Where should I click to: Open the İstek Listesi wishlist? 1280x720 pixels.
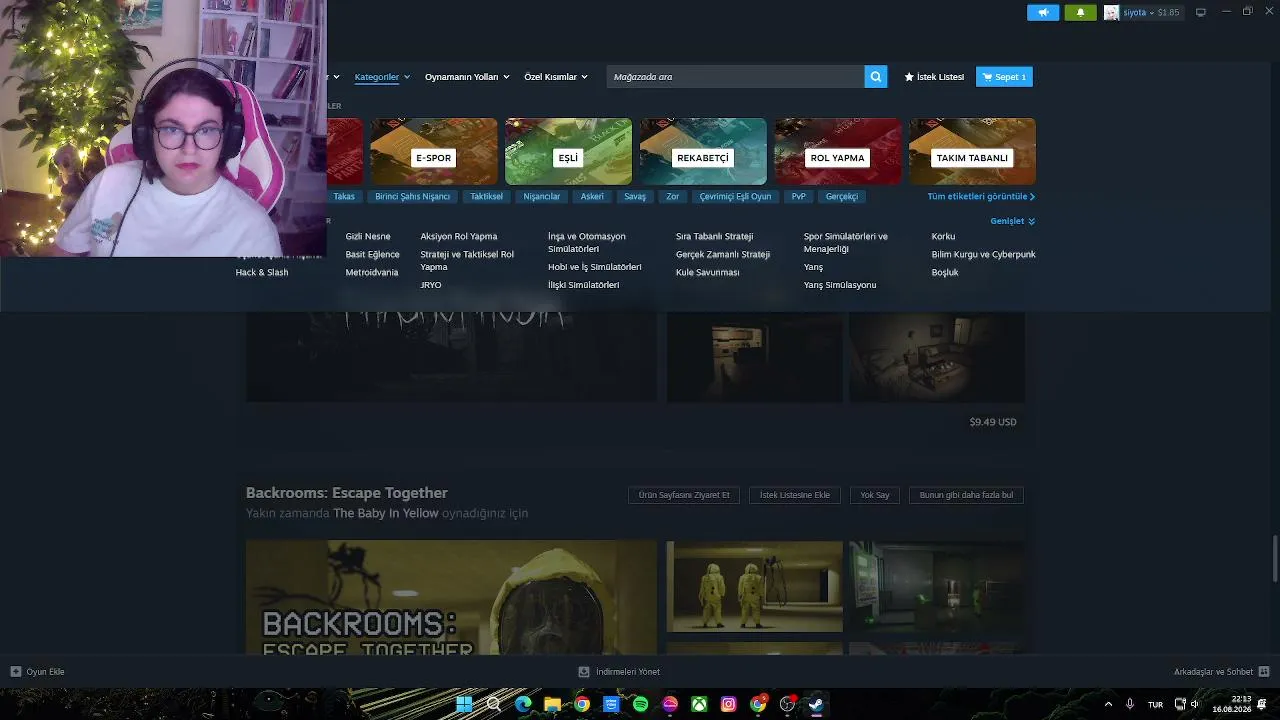(x=934, y=77)
